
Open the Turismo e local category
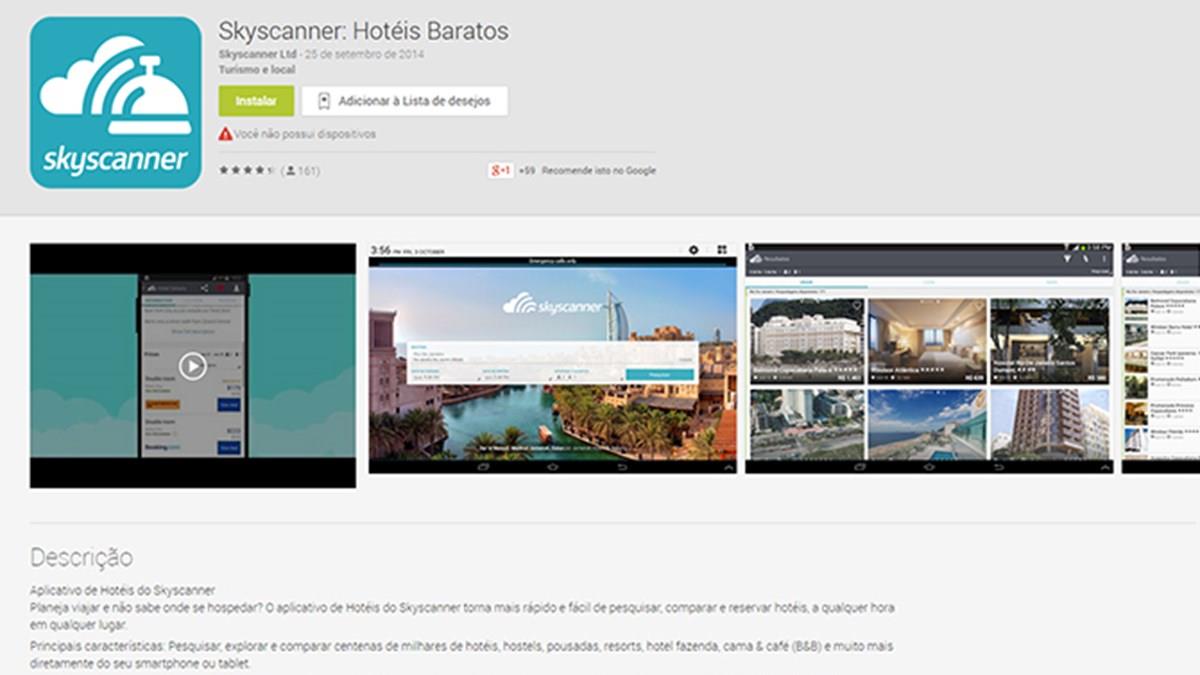click(257, 70)
